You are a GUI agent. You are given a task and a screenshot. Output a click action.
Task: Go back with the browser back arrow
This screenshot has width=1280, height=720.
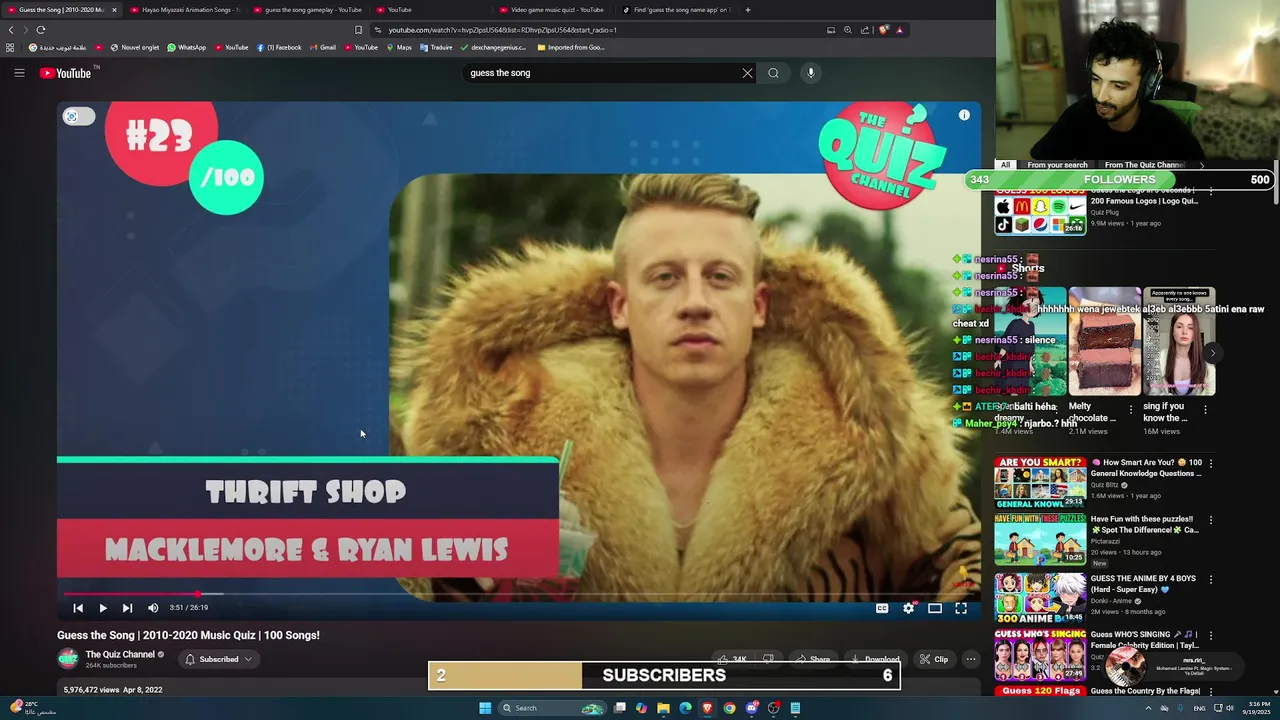(x=11, y=30)
